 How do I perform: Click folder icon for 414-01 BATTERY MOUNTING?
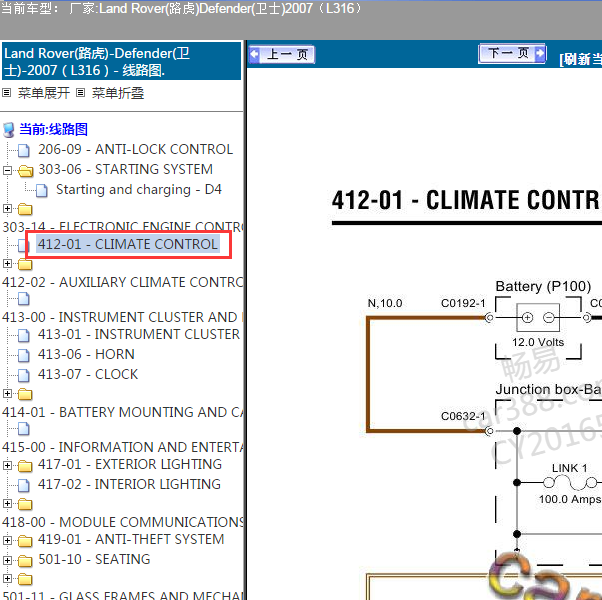pos(25,394)
